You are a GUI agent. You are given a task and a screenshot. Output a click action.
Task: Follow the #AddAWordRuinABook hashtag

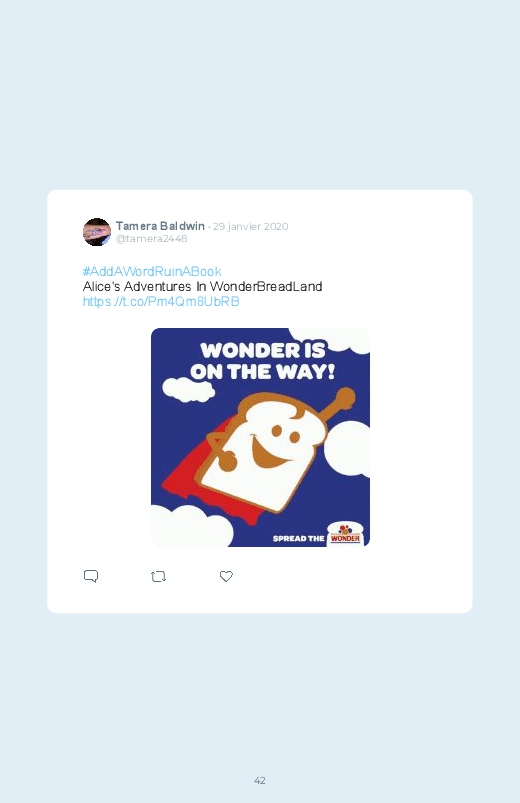[152, 271]
